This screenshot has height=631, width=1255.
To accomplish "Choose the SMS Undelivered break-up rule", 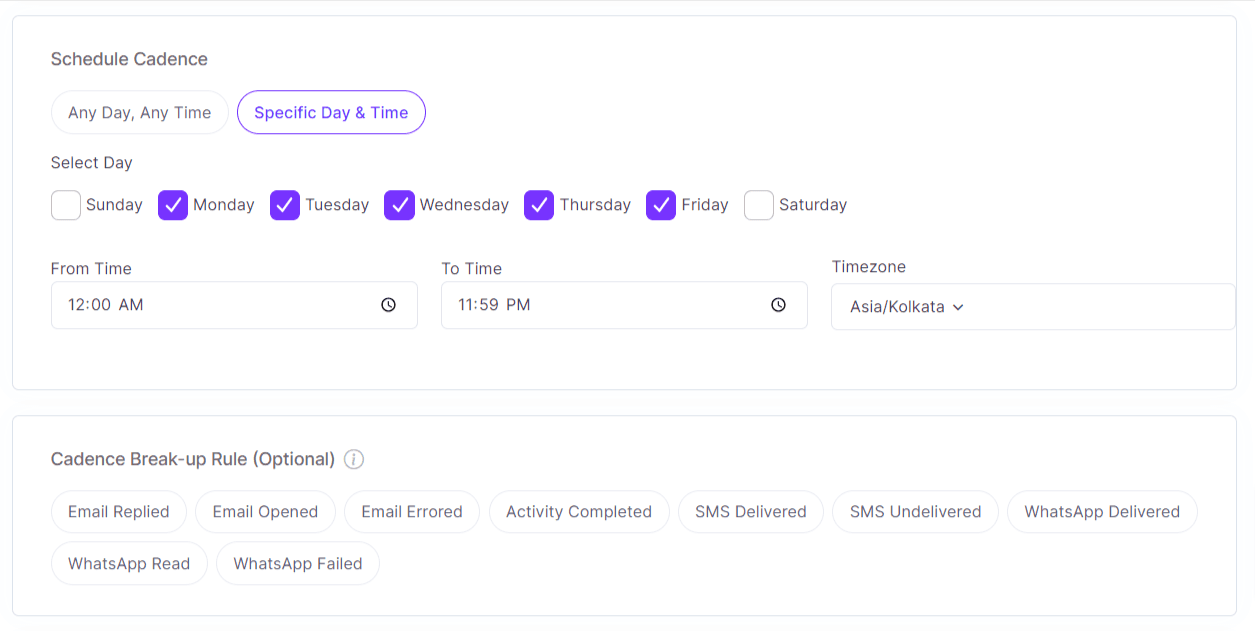I will coord(914,511).
